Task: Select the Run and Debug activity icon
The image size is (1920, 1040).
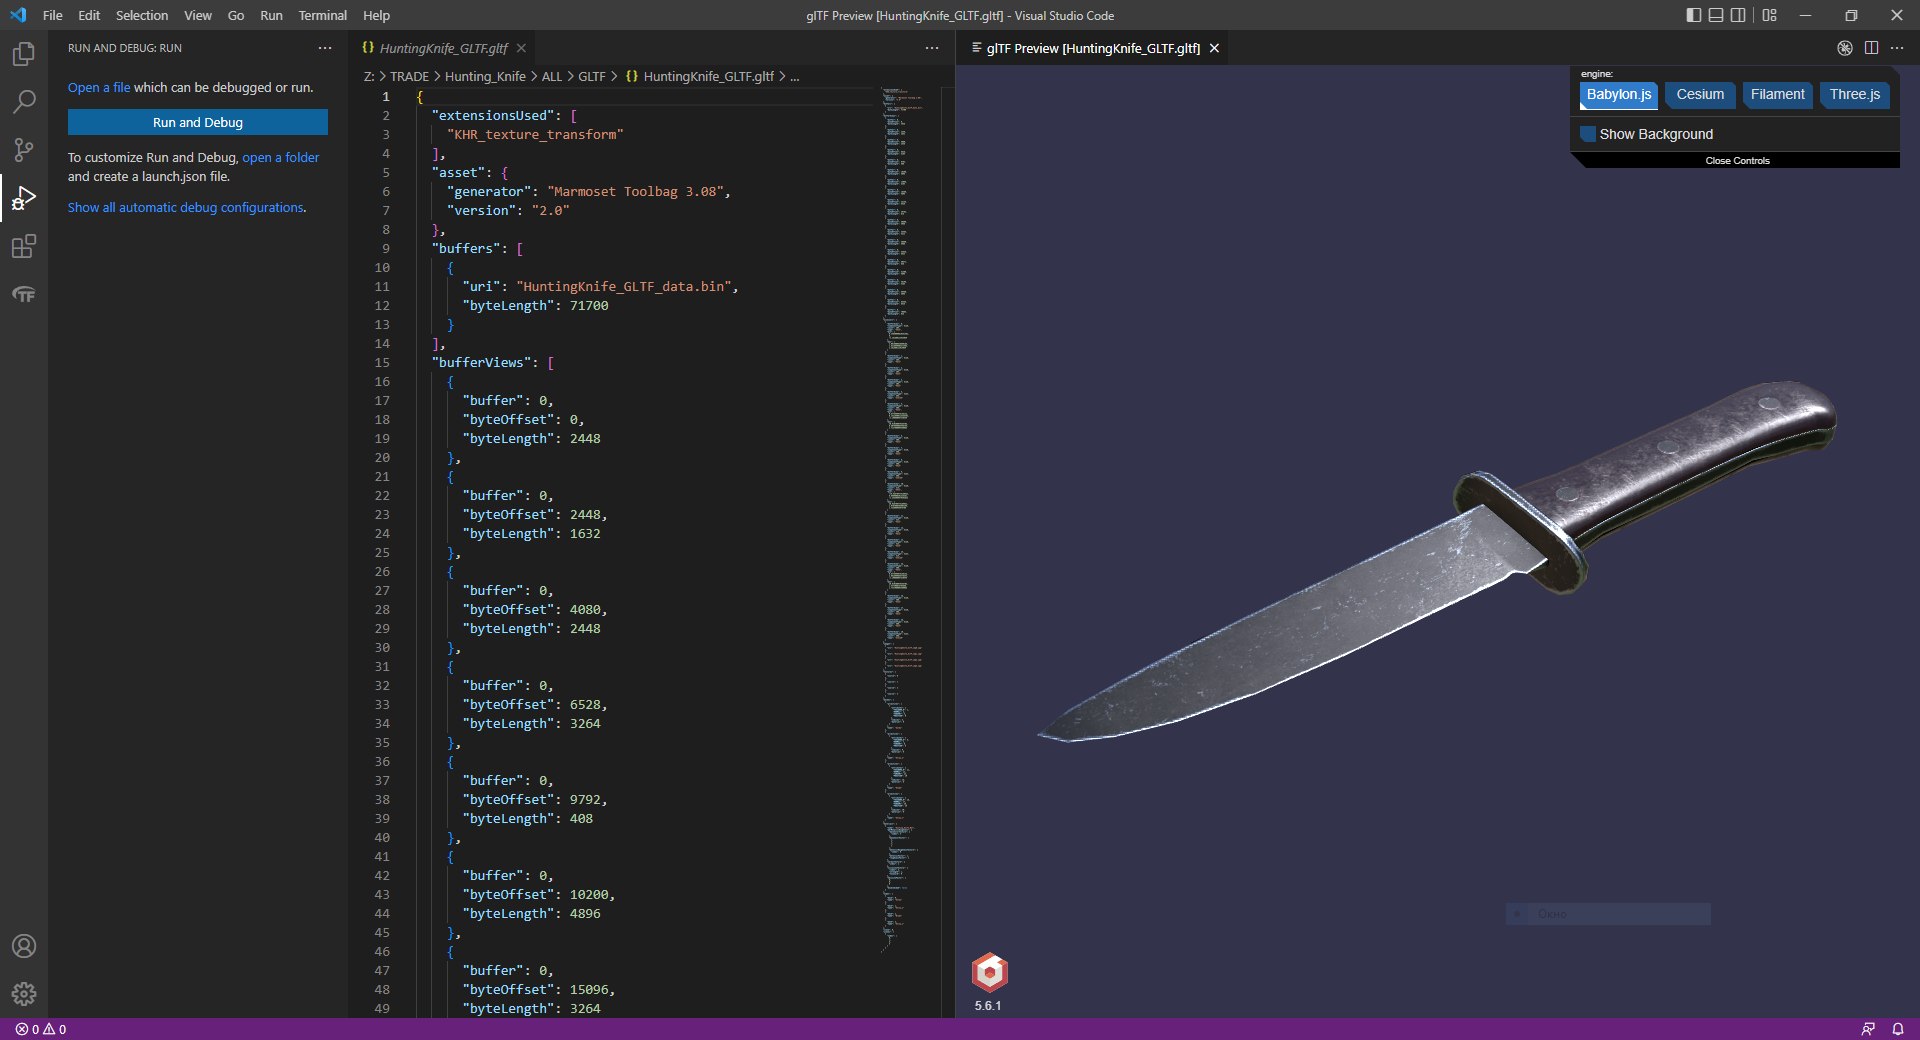Action: click(x=24, y=198)
